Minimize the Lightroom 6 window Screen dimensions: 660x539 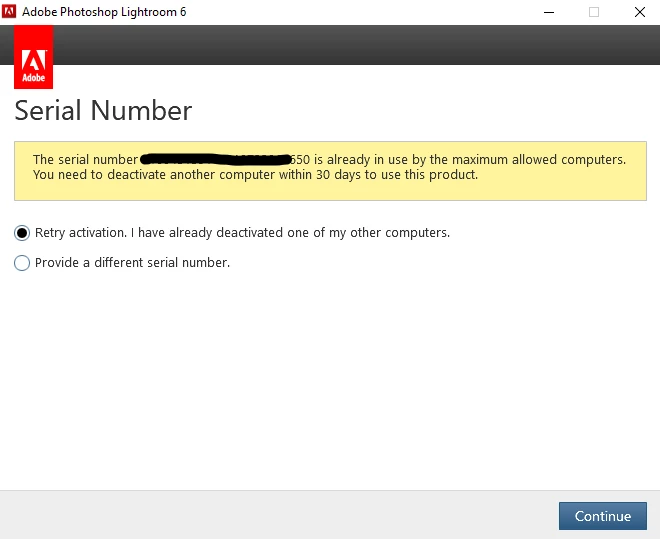click(549, 12)
